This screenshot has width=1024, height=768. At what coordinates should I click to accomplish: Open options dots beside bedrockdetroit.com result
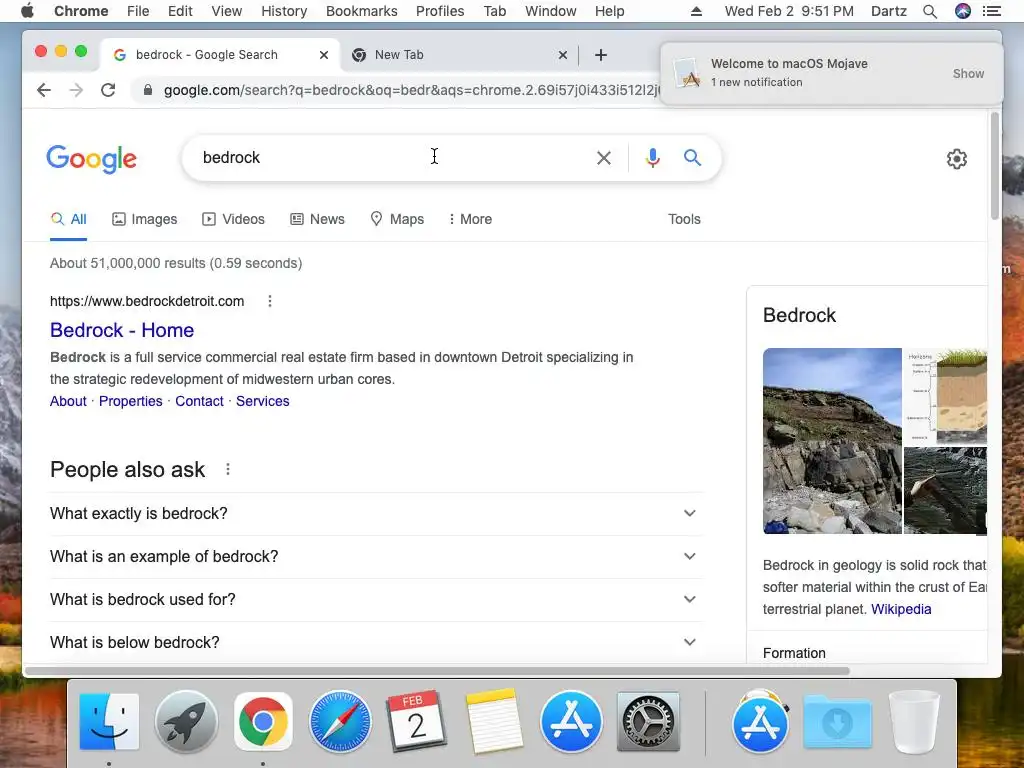270,301
